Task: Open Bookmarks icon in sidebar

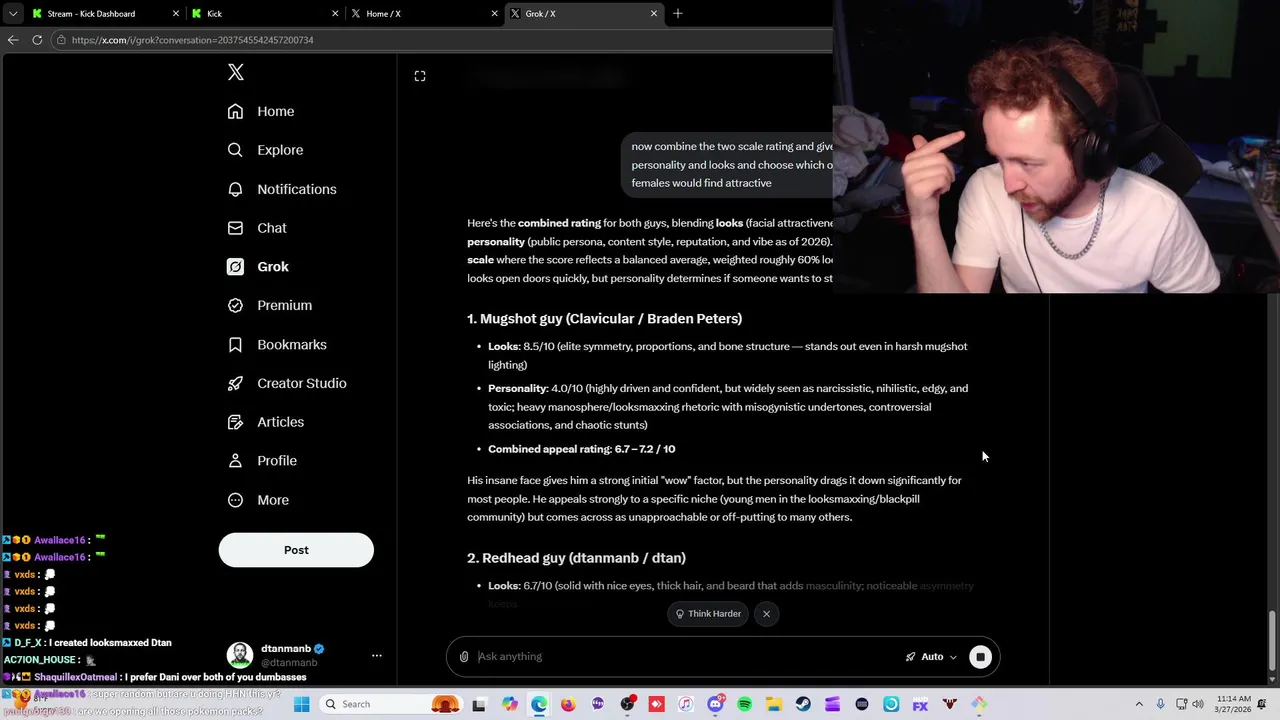Action: 235,344
